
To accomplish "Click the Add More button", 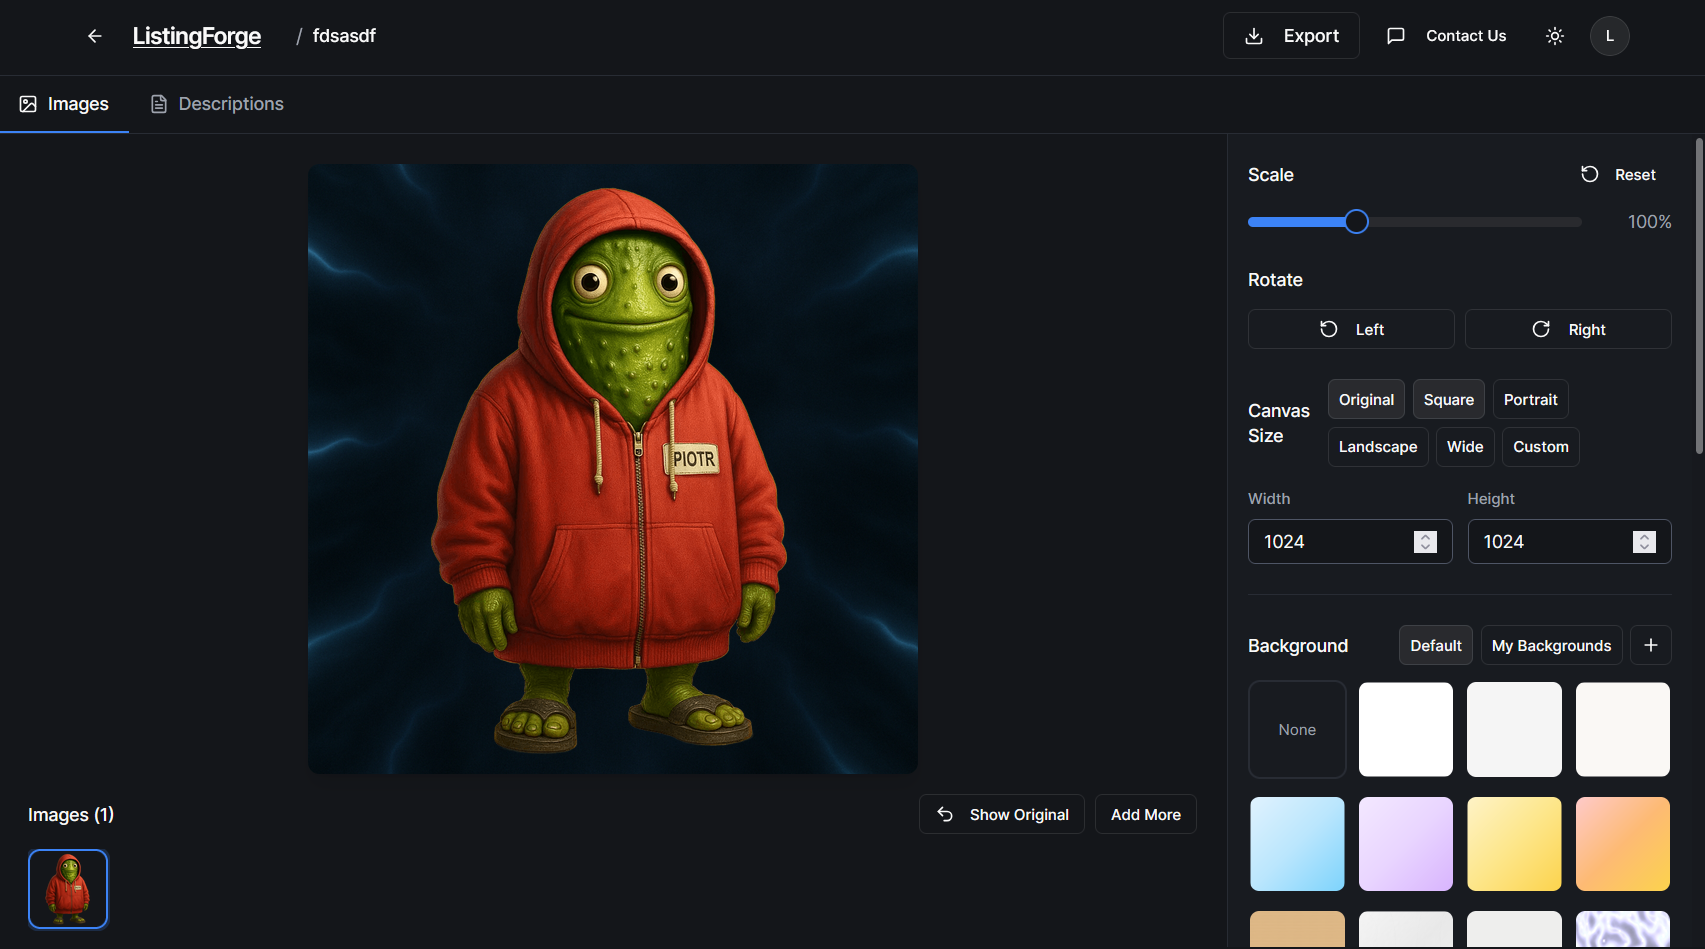I will [1145, 814].
